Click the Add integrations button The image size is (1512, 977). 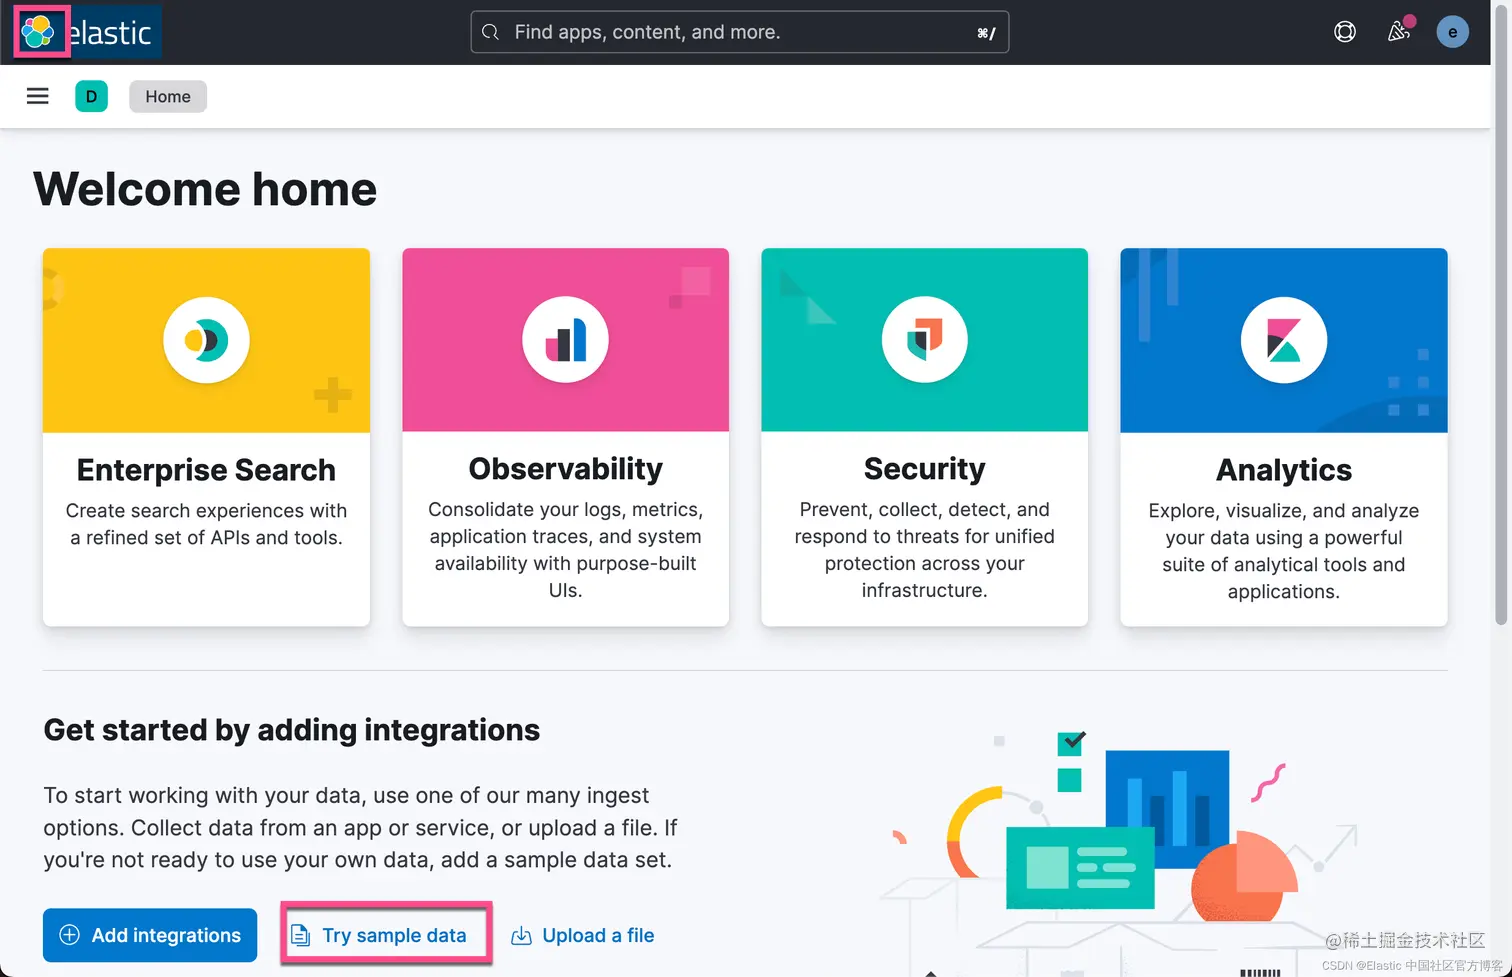[x=150, y=935]
